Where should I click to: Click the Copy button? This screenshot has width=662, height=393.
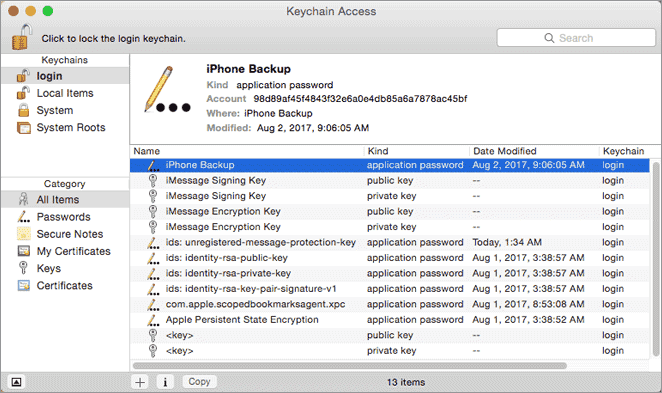(x=199, y=382)
